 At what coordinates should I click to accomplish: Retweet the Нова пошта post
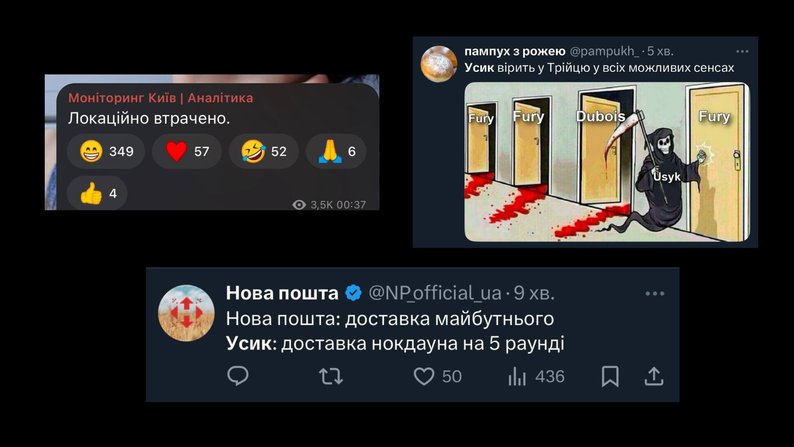click(x=331, y=377)
